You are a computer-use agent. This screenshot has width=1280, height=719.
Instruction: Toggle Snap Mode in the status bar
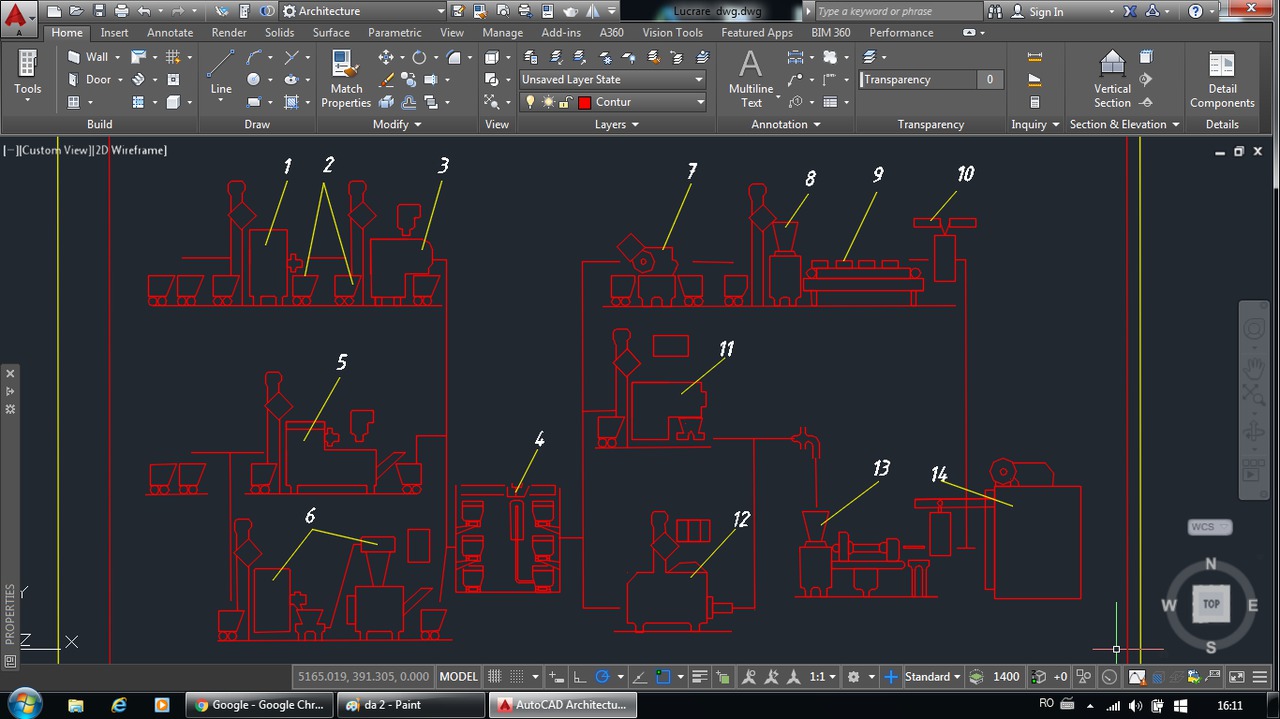tap(515, 676)
